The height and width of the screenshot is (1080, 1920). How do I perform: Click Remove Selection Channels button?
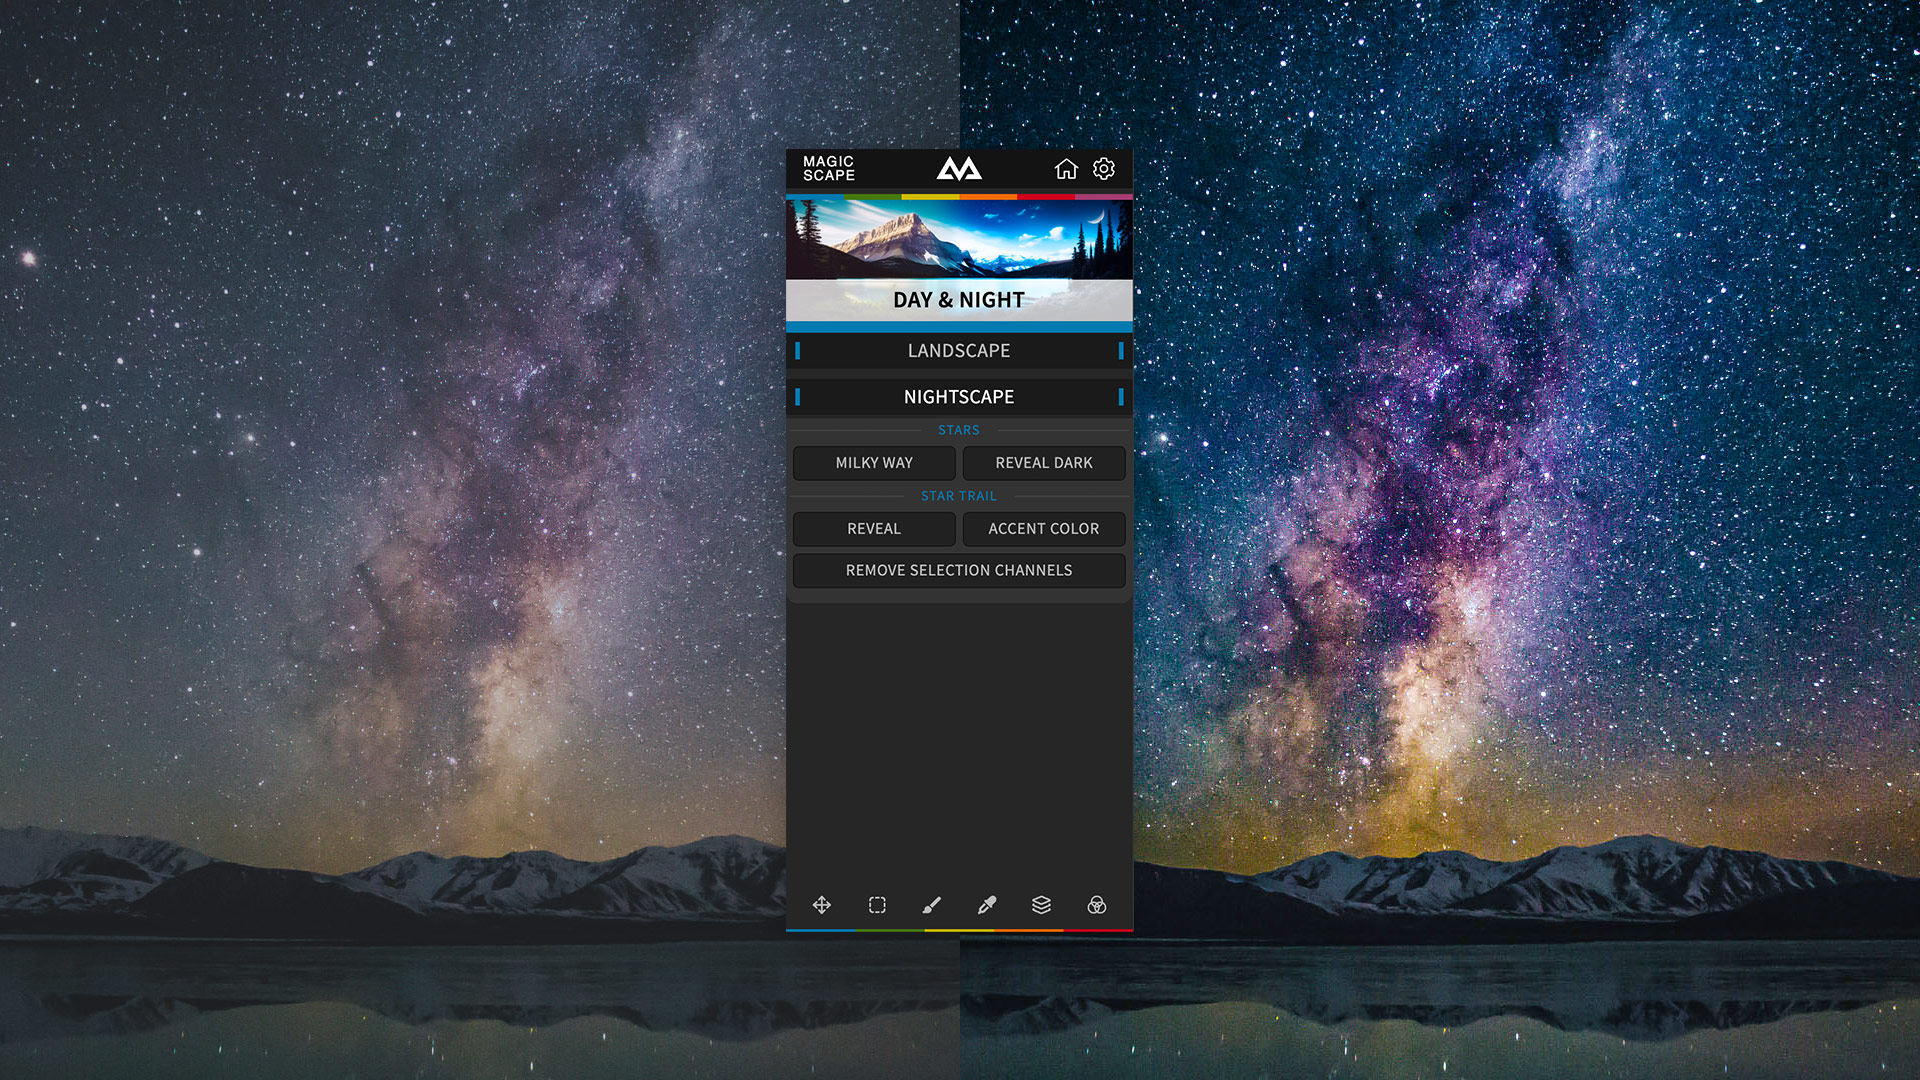pos(959,571)
